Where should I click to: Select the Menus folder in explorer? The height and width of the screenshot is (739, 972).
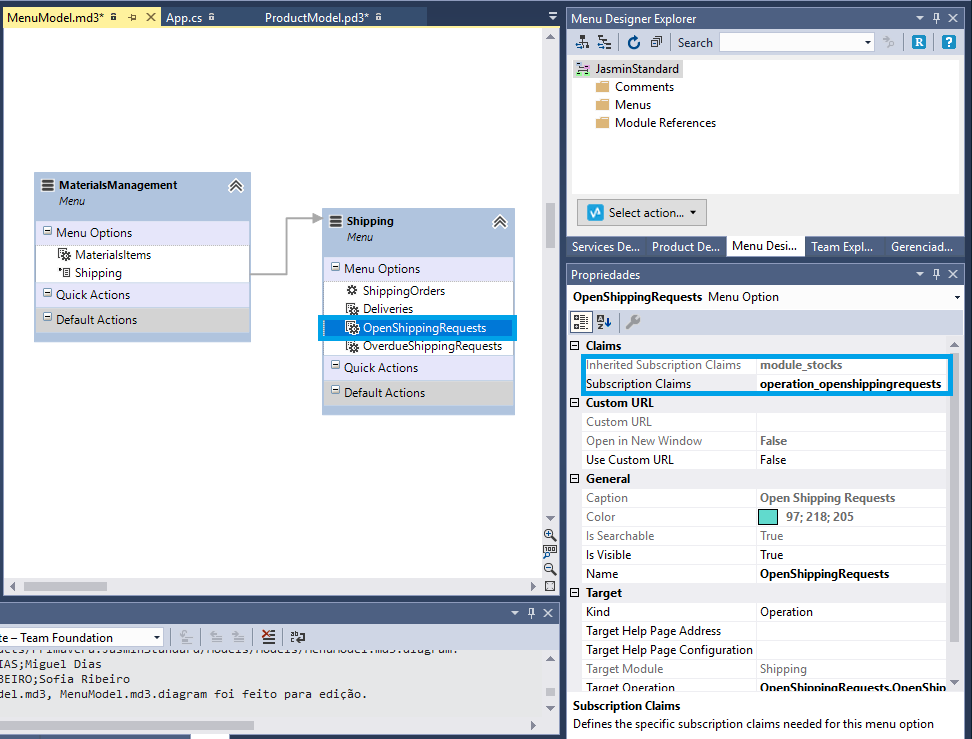632,105
